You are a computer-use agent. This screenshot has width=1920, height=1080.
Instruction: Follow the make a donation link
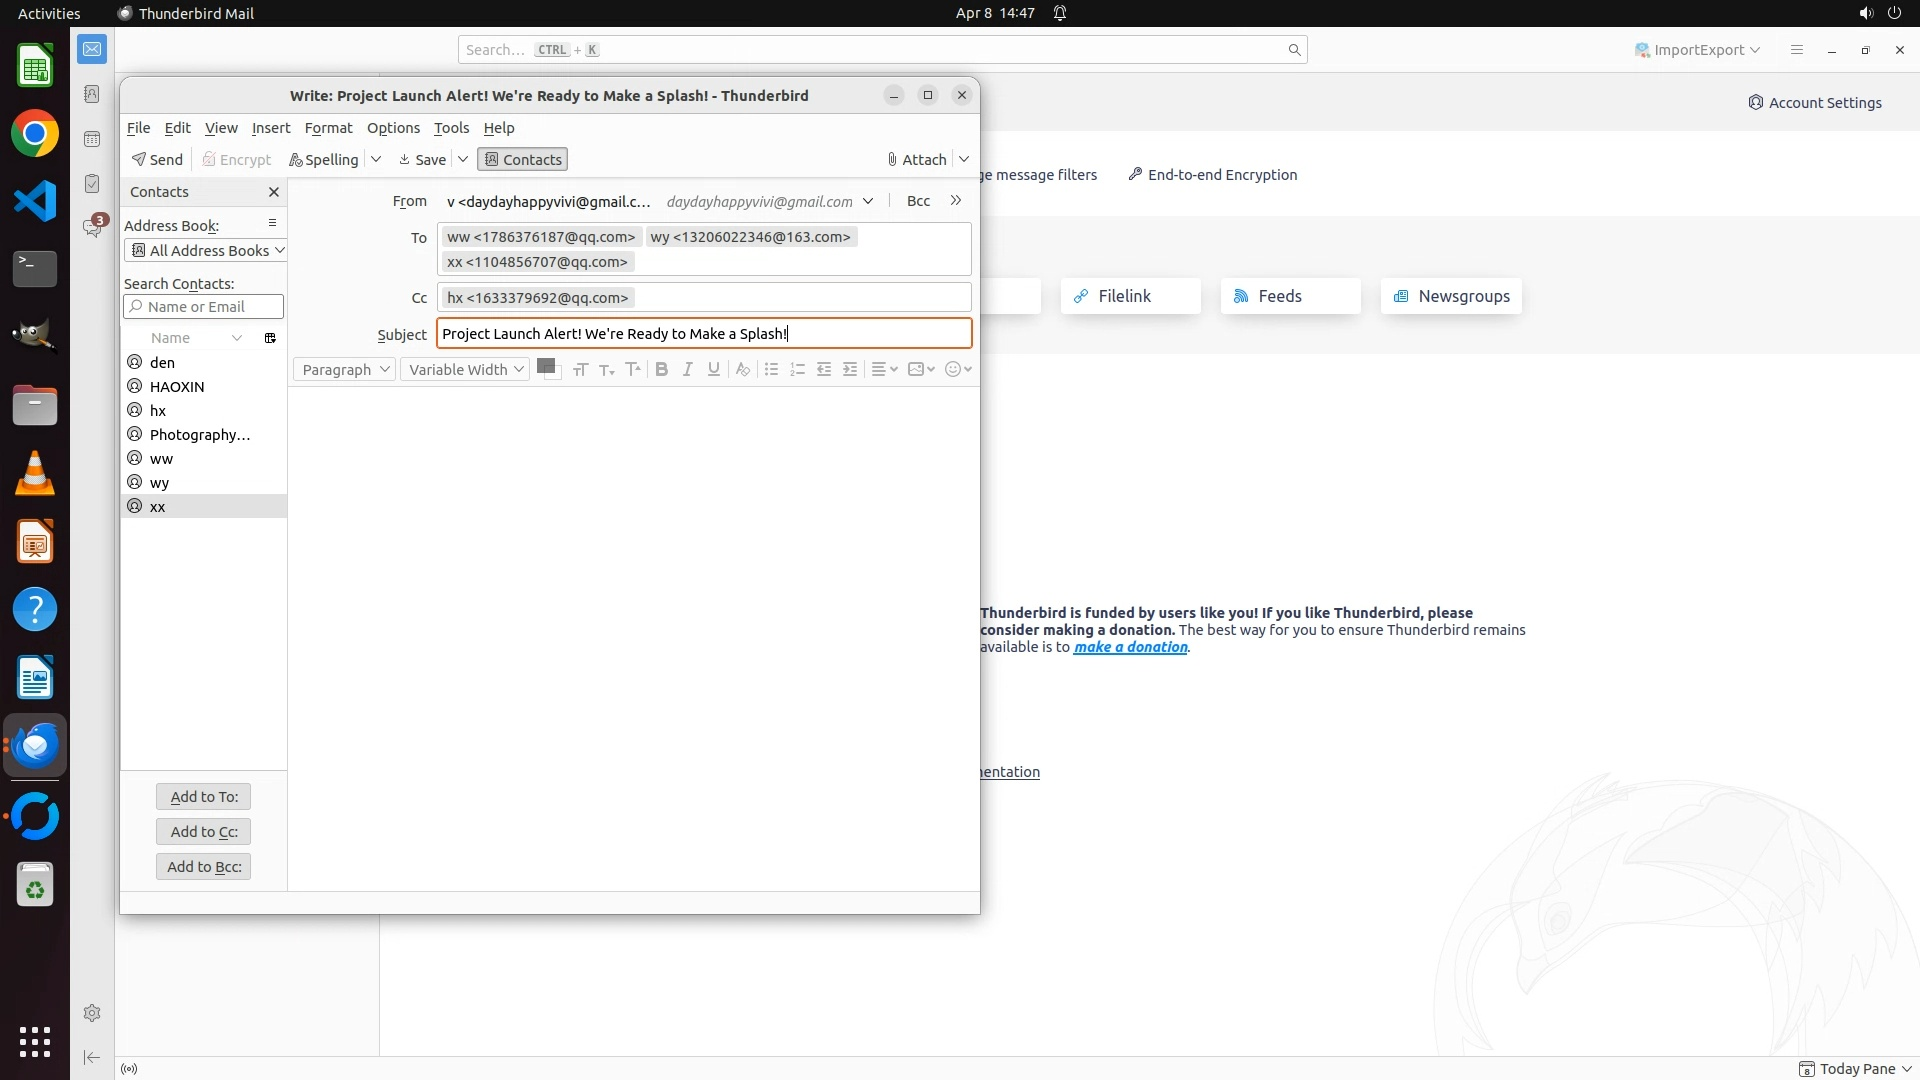[1130, 647]
